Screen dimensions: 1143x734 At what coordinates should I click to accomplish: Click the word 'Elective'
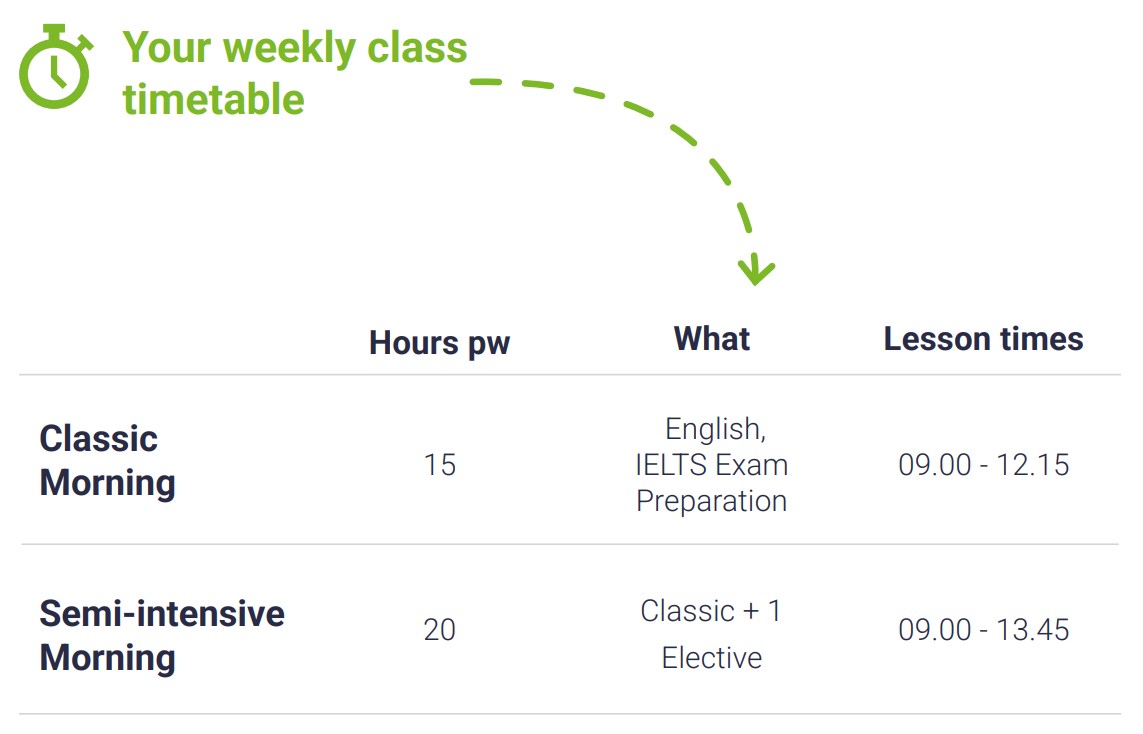click(x=711, y=658)
